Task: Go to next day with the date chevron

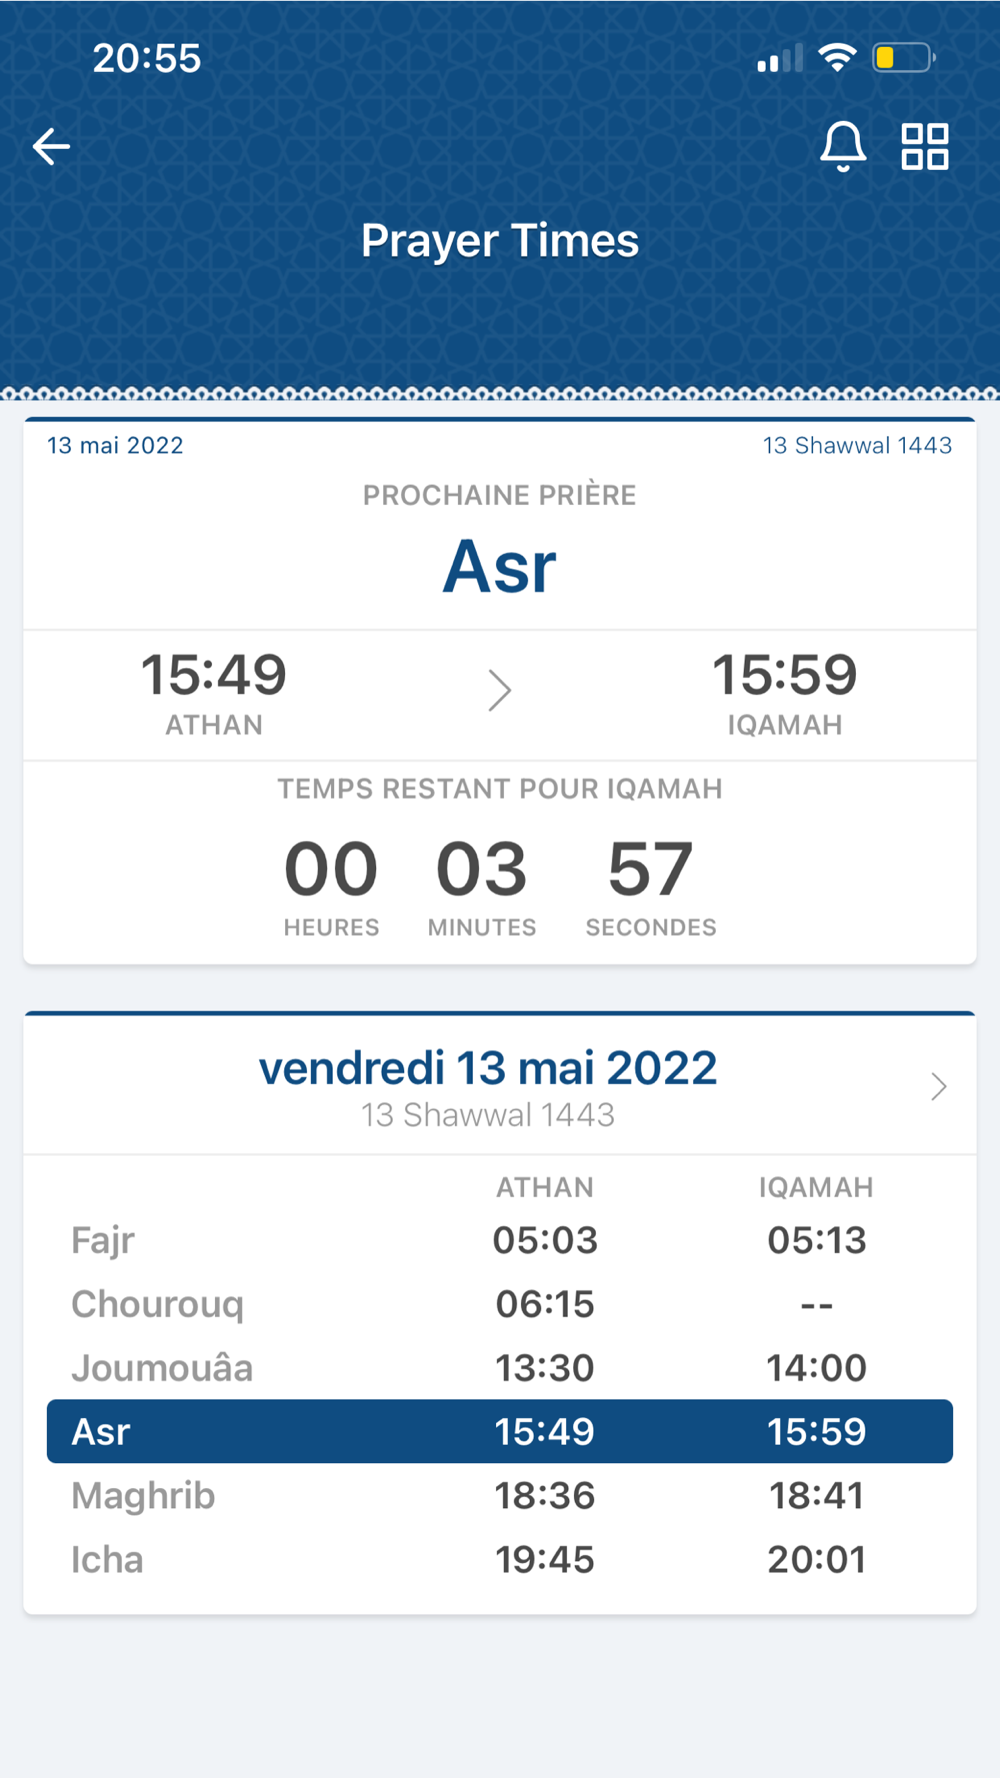Action: 938,1087
